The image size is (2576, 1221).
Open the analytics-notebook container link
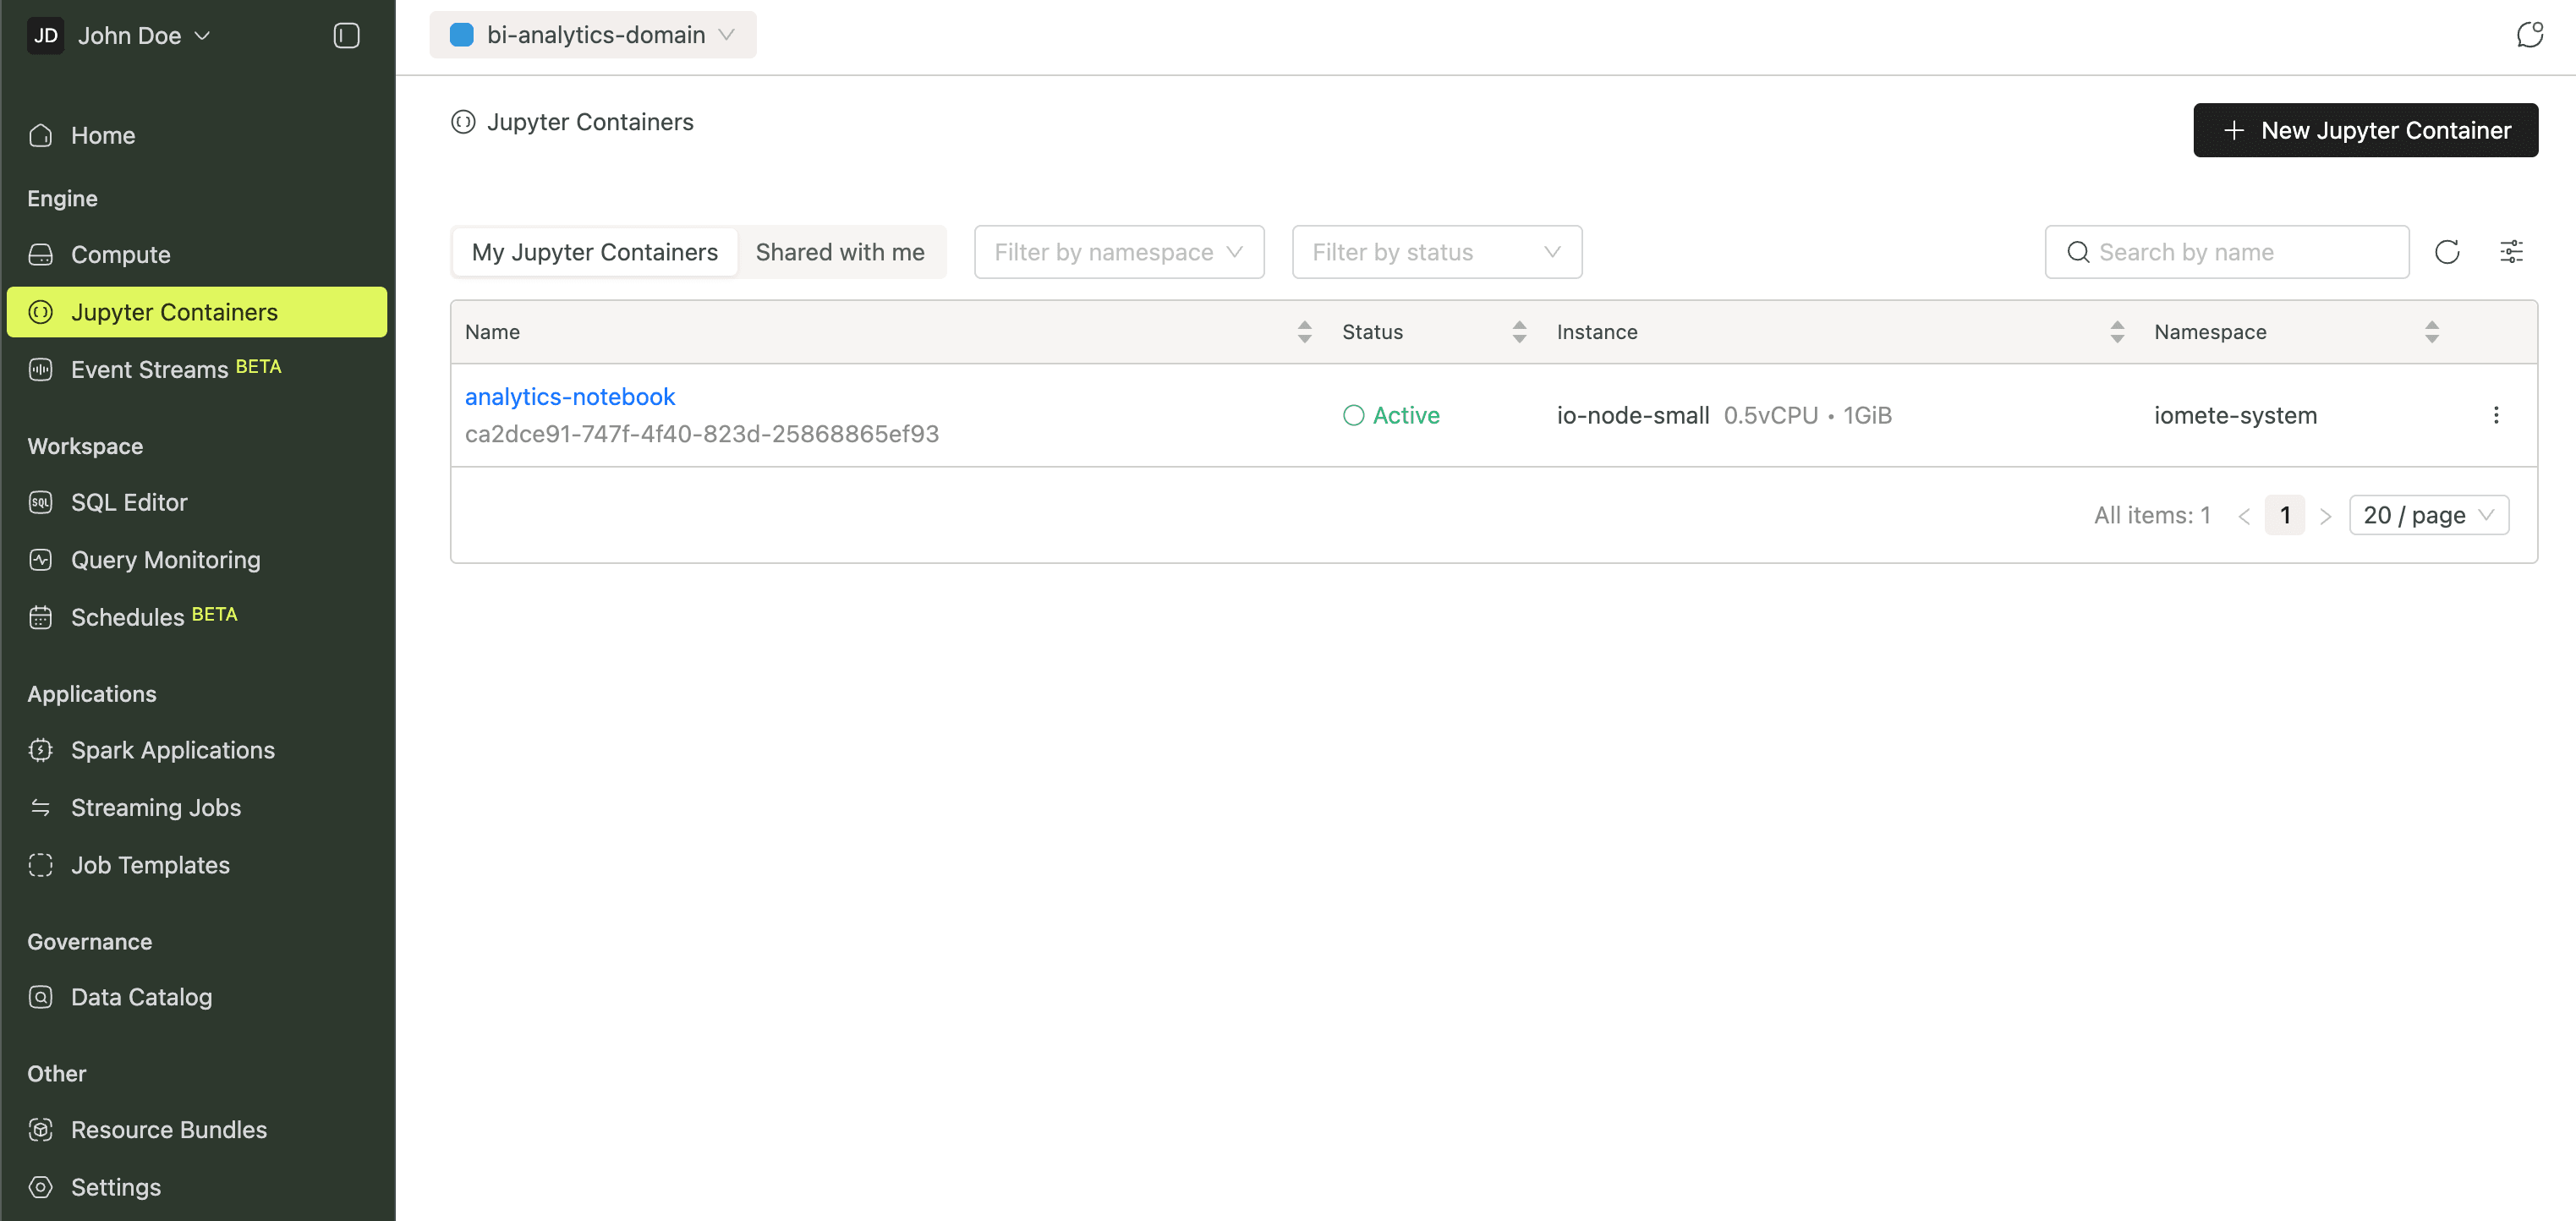pos(569,396)
